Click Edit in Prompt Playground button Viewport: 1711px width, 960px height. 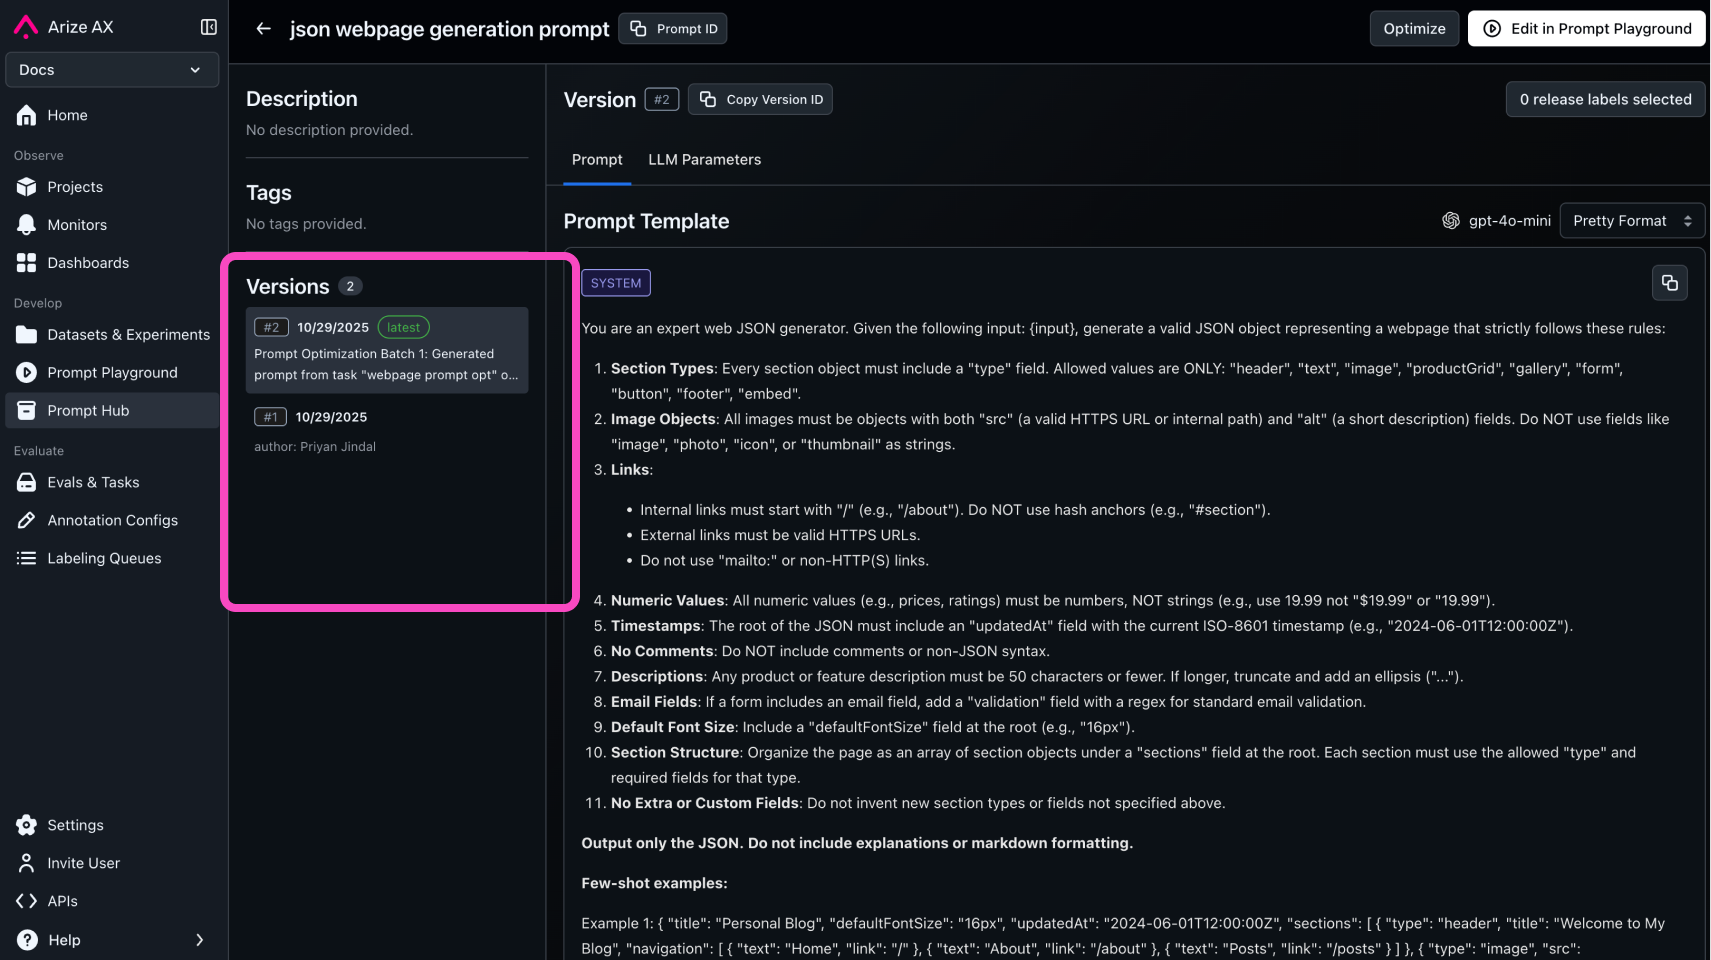pyautogui.click(x=1586, y=29)
